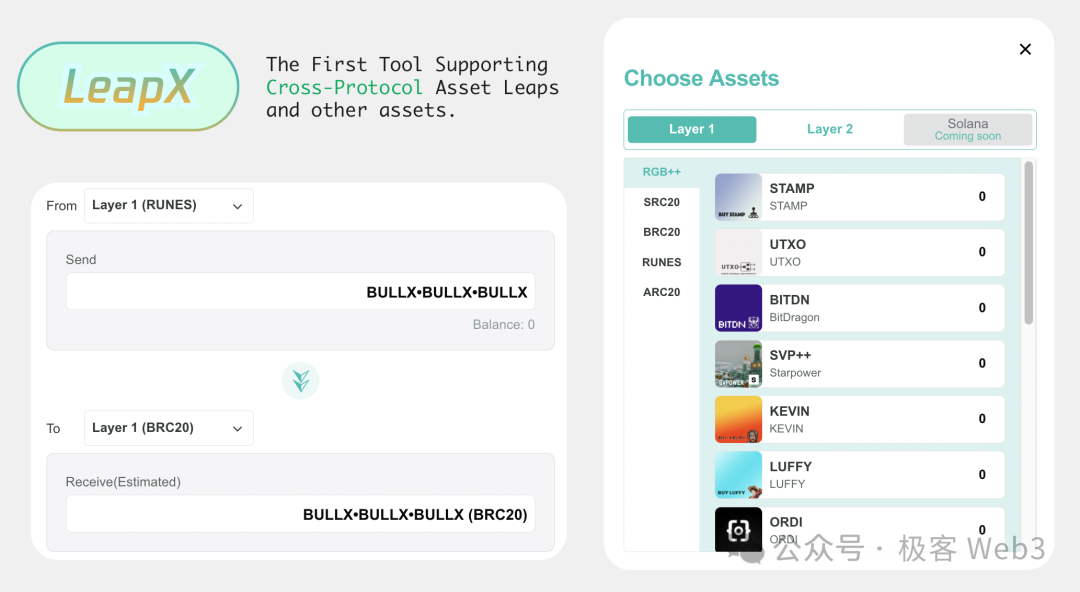Select the UTXO asset icon

point(738,252)
